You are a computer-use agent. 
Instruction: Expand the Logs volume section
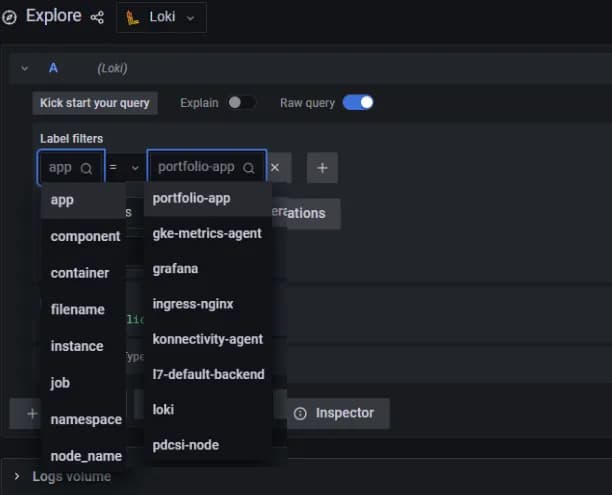tap(17, 477)
